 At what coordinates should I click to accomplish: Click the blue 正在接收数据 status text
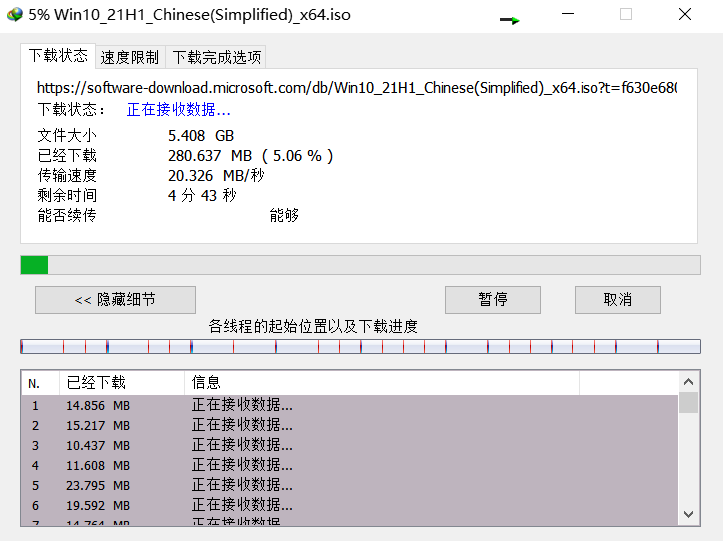tap(178, 110)
